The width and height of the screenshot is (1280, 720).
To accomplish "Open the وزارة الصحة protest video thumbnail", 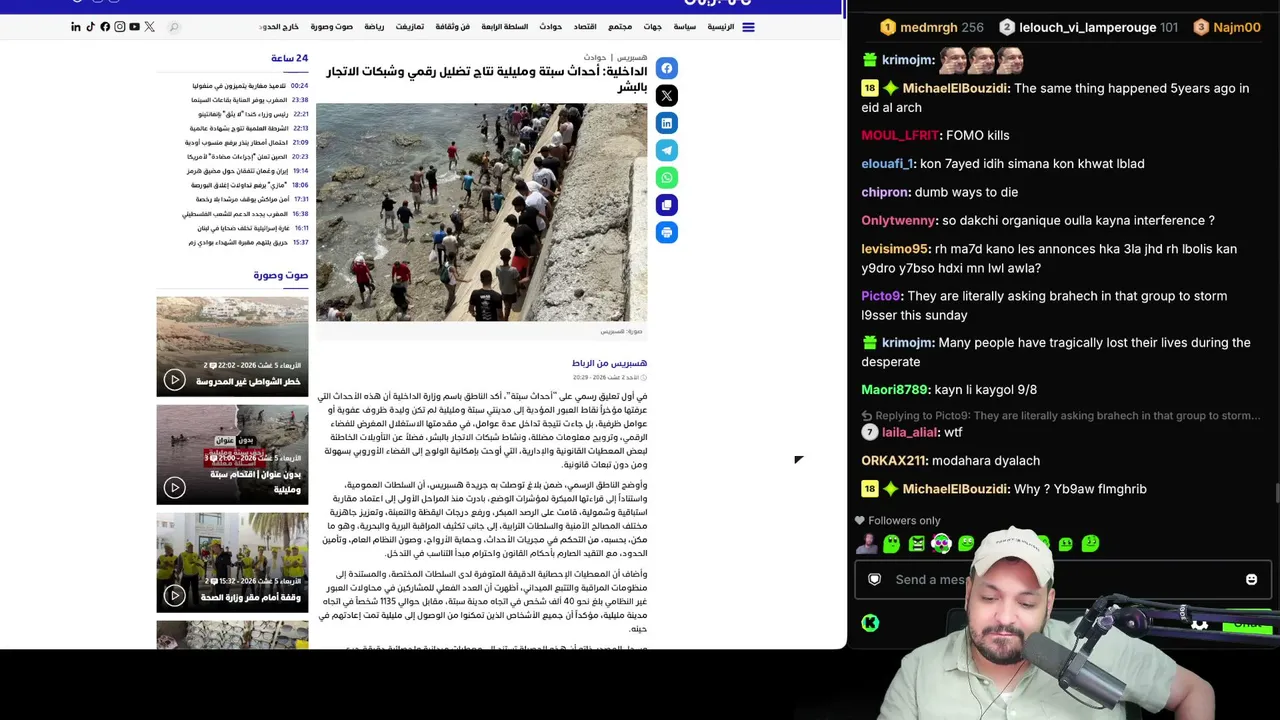I will point(232,563).
